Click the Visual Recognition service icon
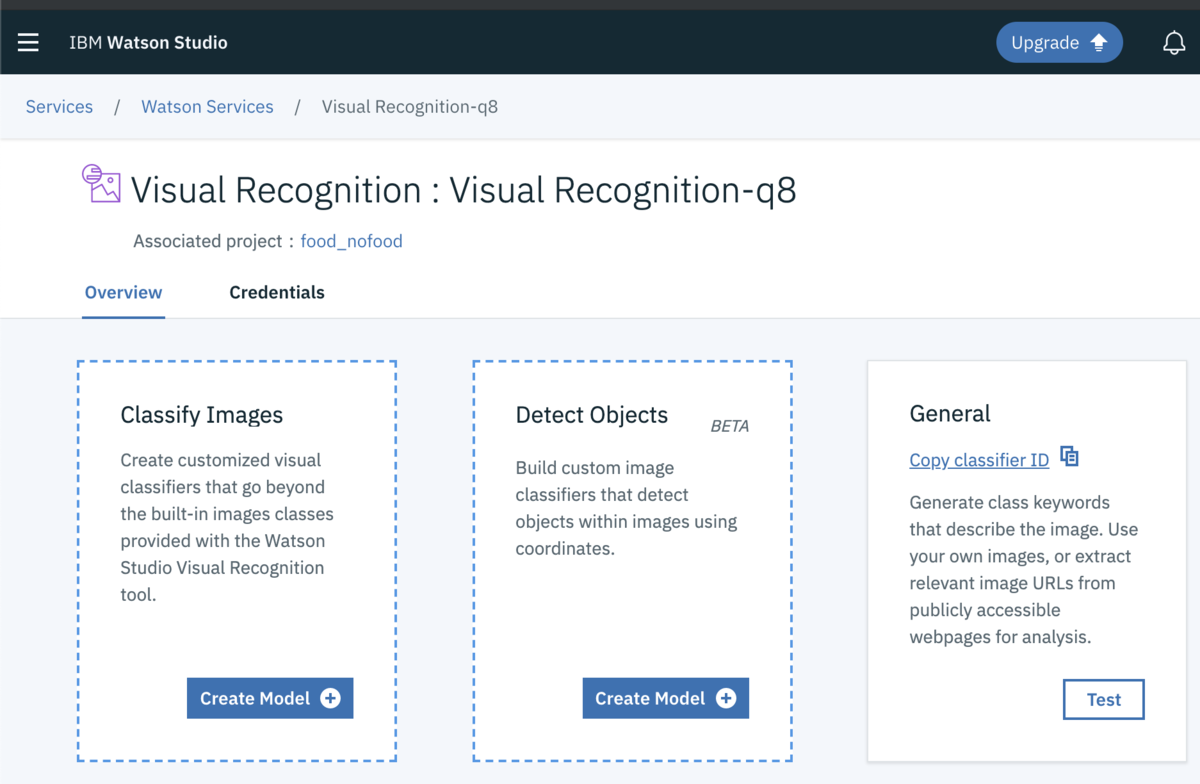1200x784 pixels. 101,183
